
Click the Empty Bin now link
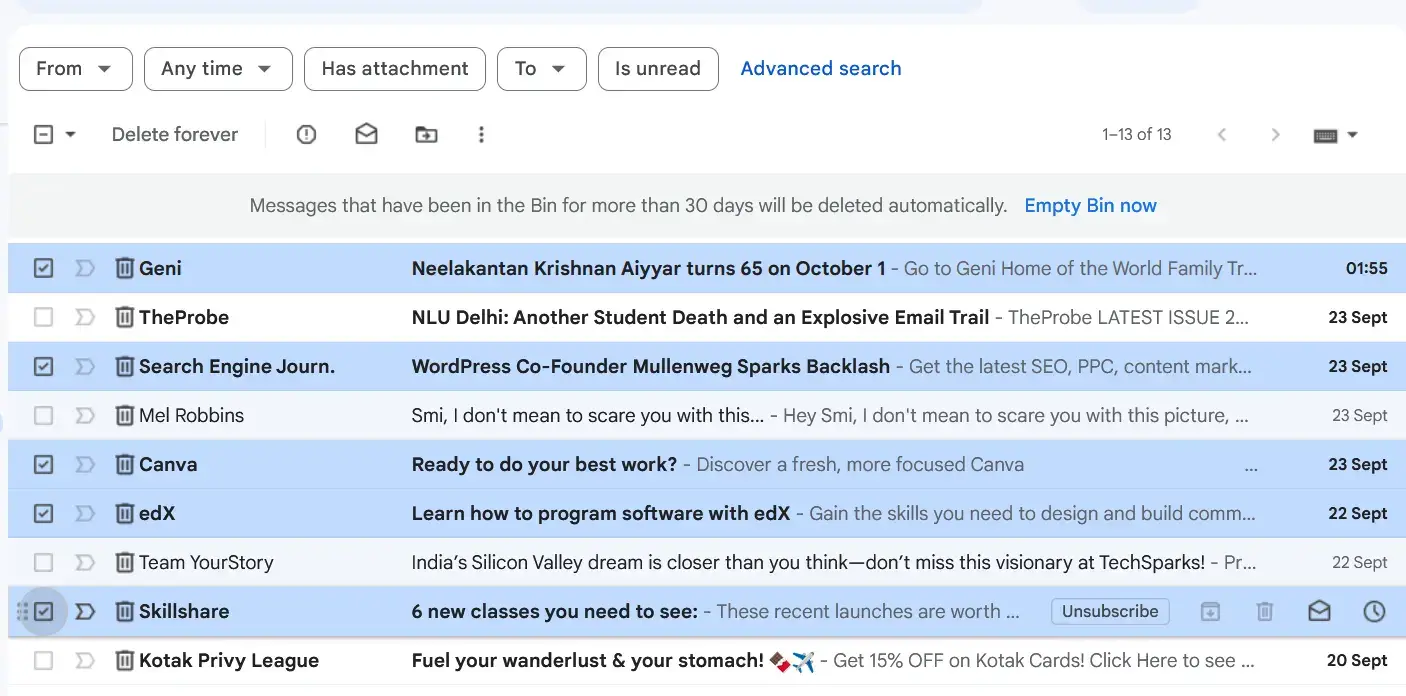(x=1091, y=206)
